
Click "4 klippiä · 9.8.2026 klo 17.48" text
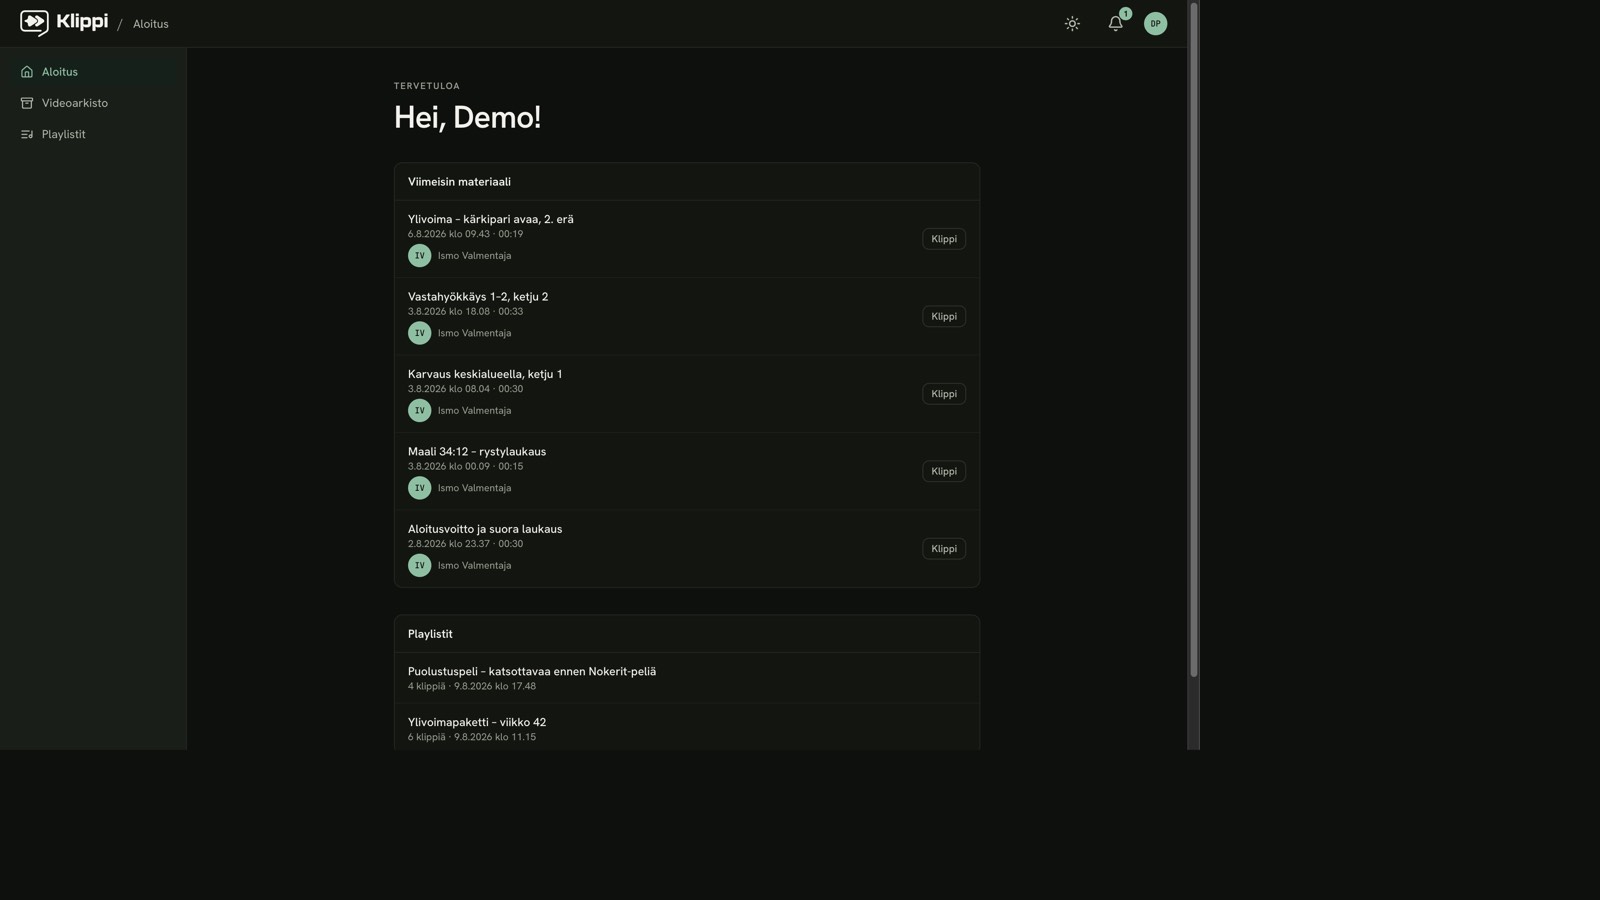coord(472,686)
